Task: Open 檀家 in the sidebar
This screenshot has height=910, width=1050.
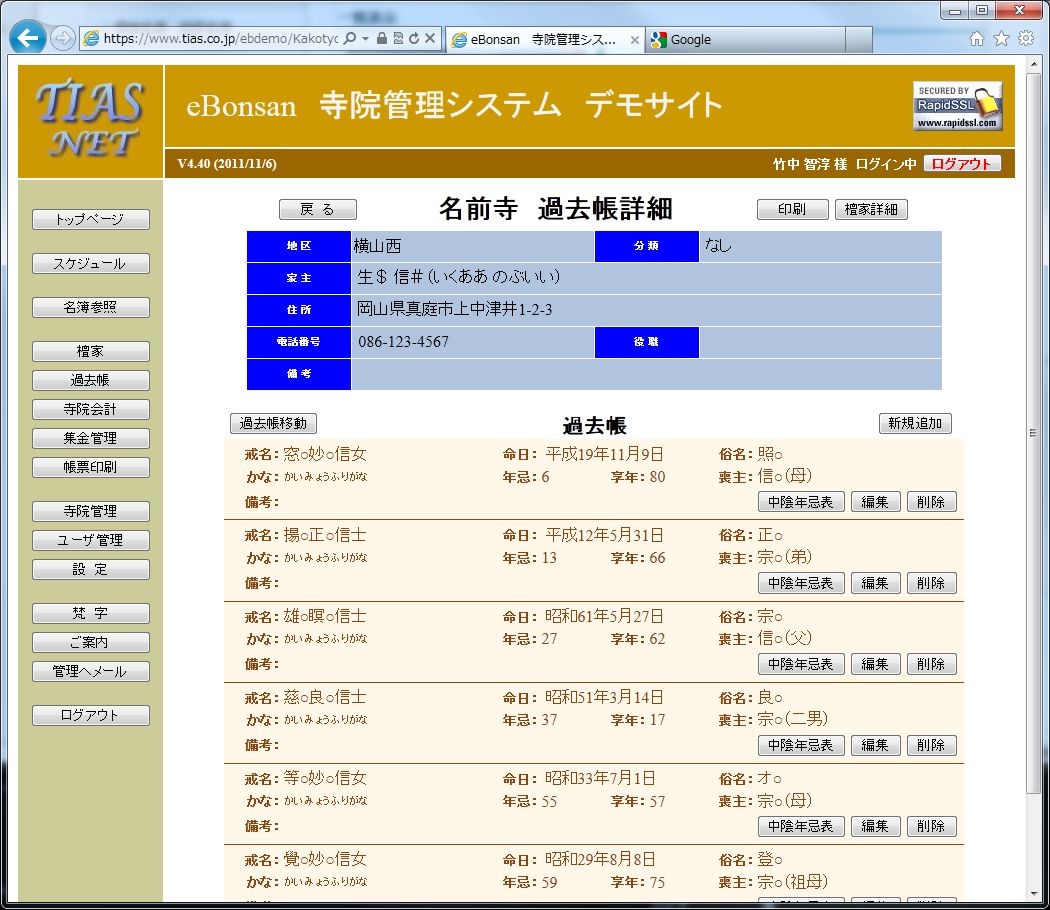Action: 90,352
